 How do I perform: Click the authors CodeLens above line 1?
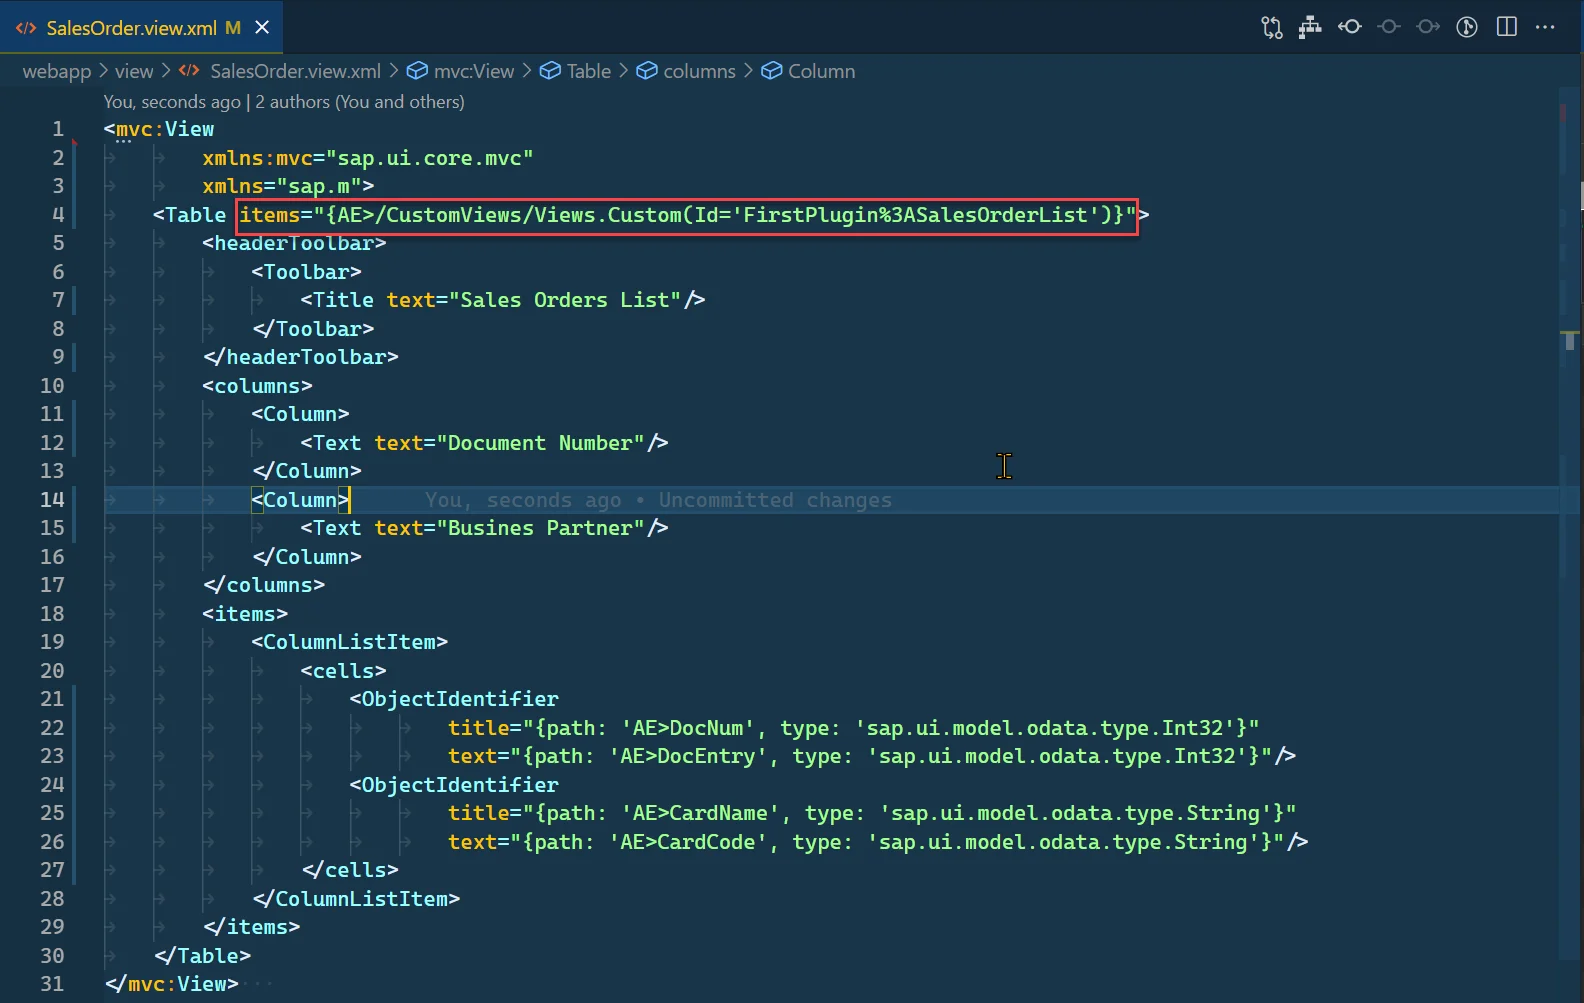click(359, 102)
